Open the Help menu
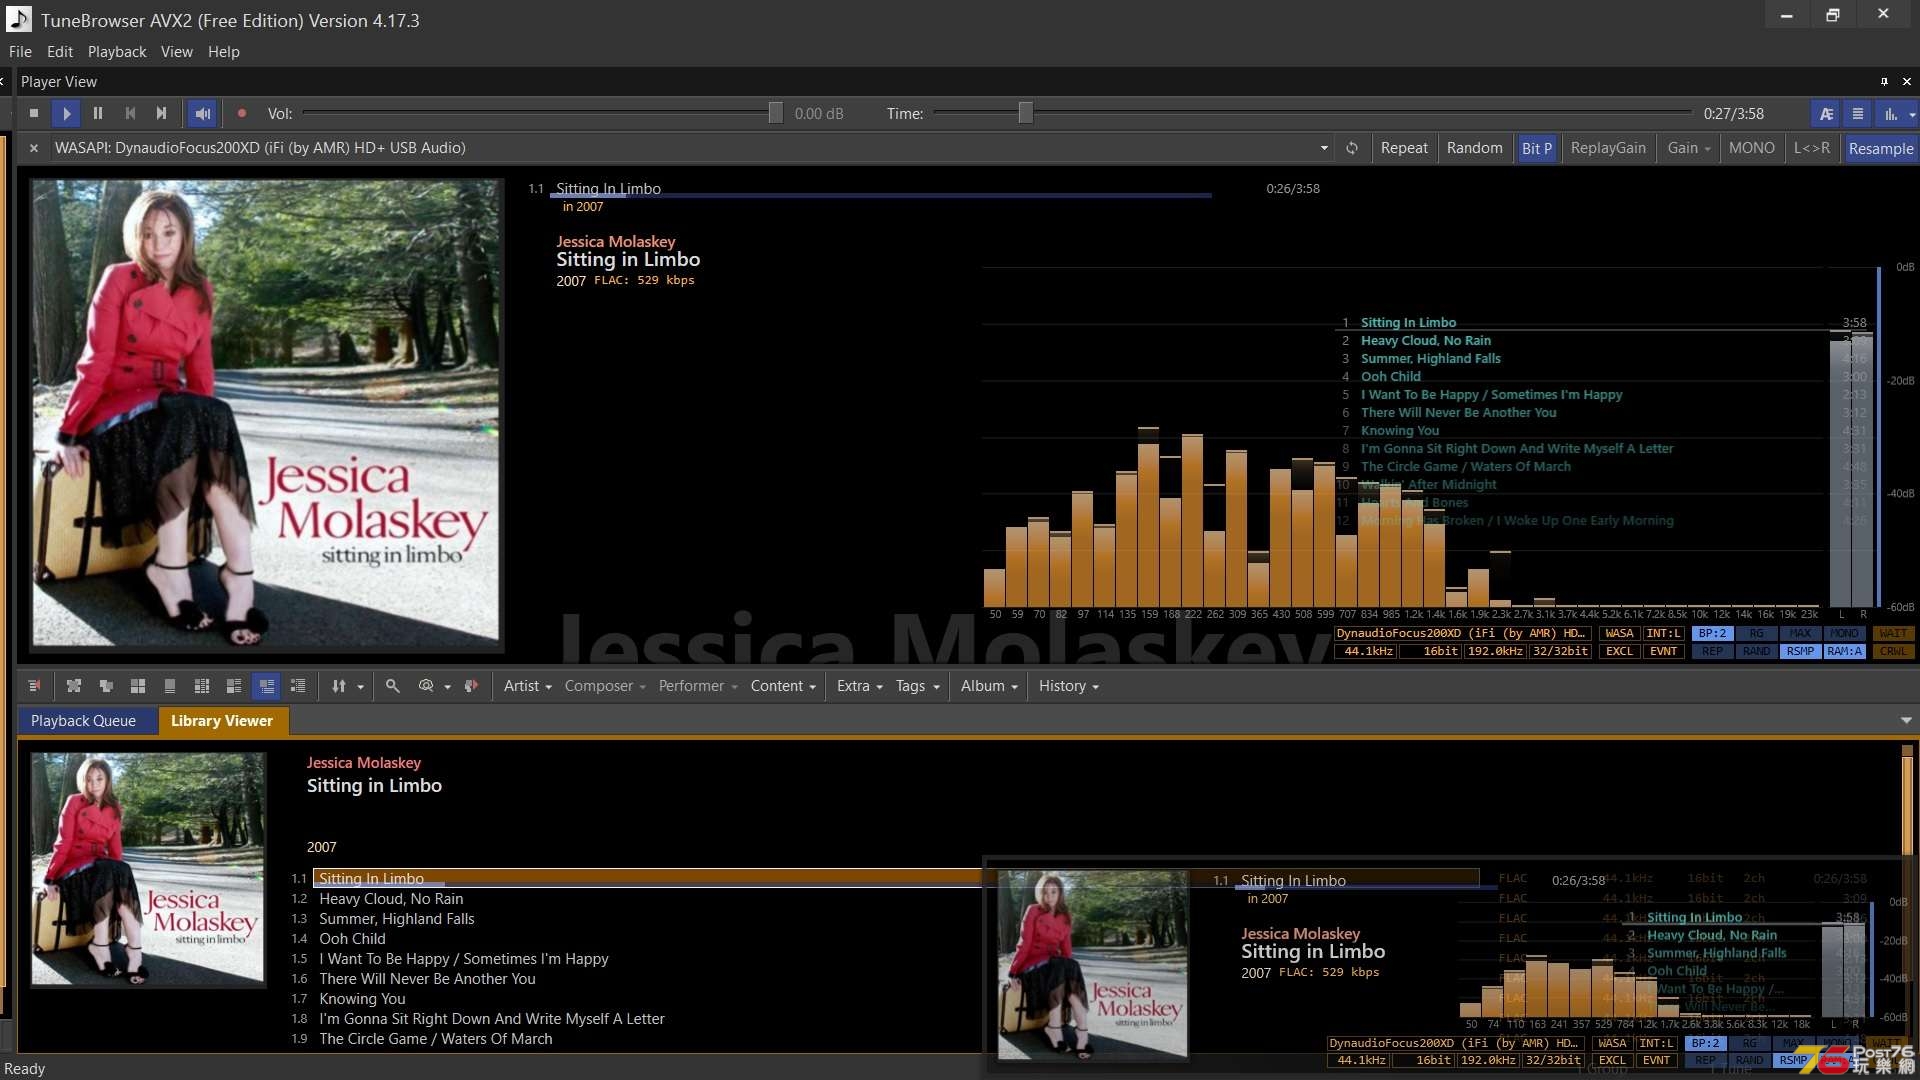Viewport: 1920px width, 1080px height. click(x=224, y=52)
